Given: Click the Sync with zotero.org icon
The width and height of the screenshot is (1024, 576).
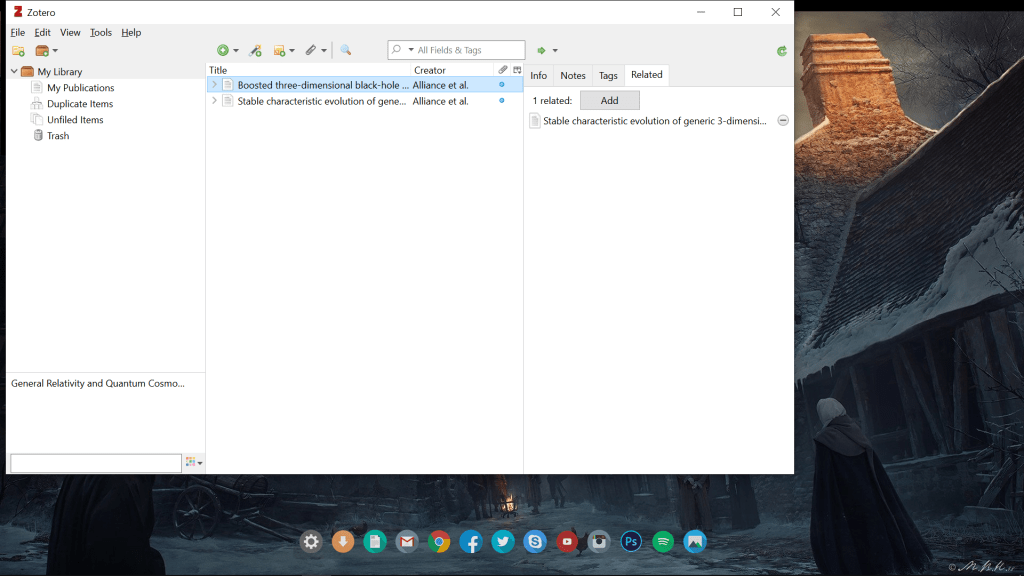Looking at the screenshot, I should click(x=781, y=51).
